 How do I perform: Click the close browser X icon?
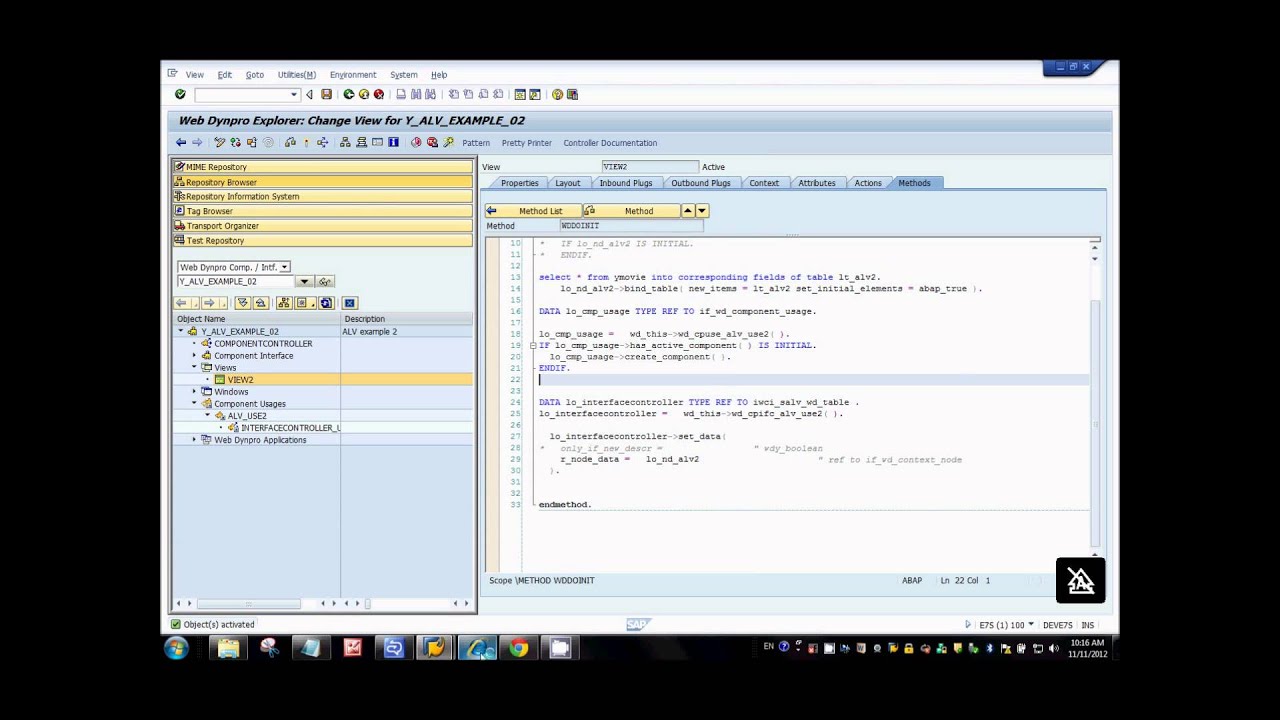point(349,303)
